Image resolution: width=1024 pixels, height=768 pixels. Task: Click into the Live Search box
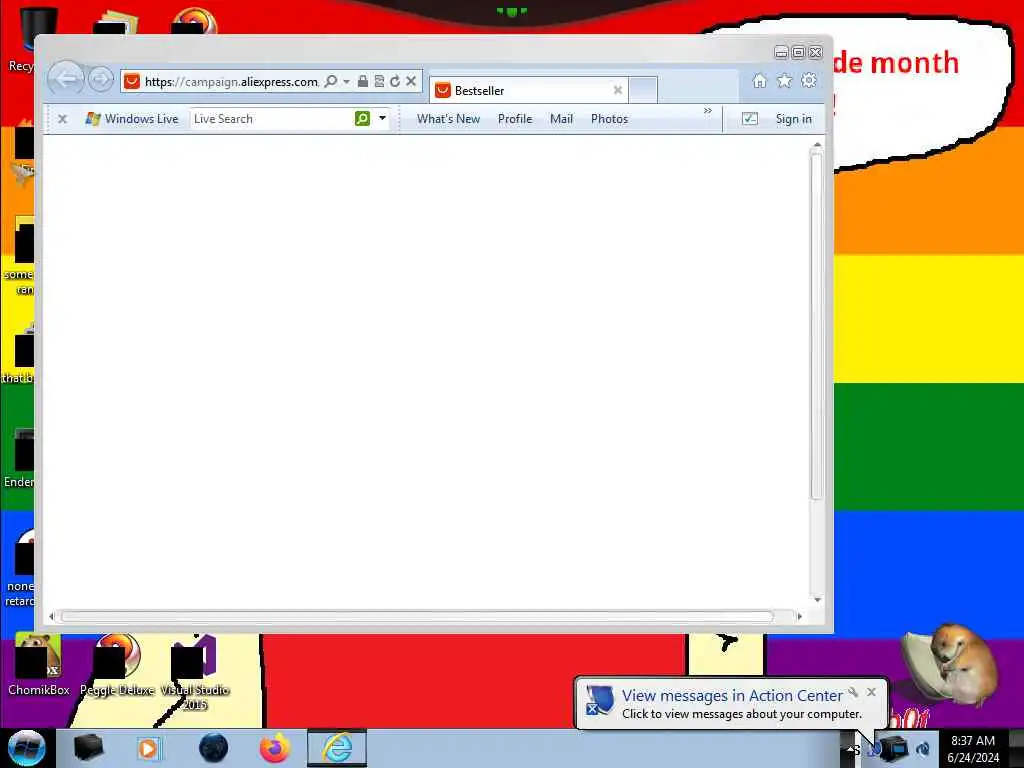pos(271,119)
